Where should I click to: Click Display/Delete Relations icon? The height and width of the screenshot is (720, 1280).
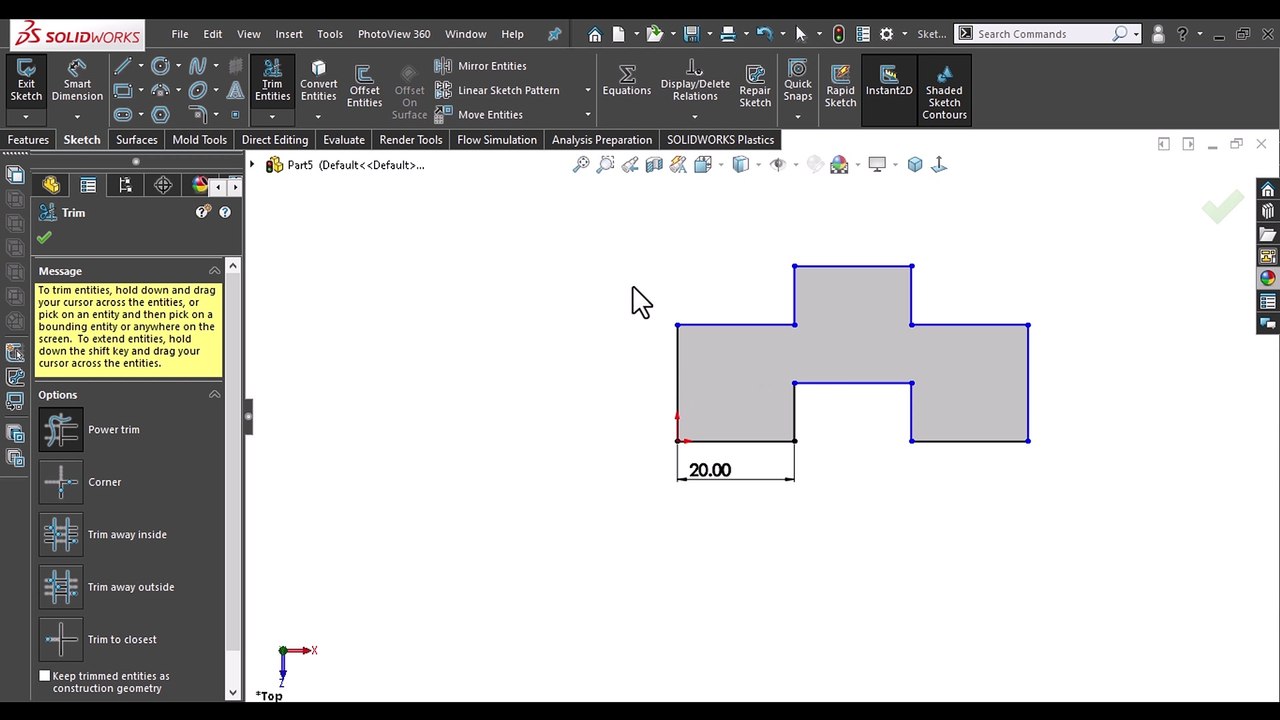pos(695,80)
